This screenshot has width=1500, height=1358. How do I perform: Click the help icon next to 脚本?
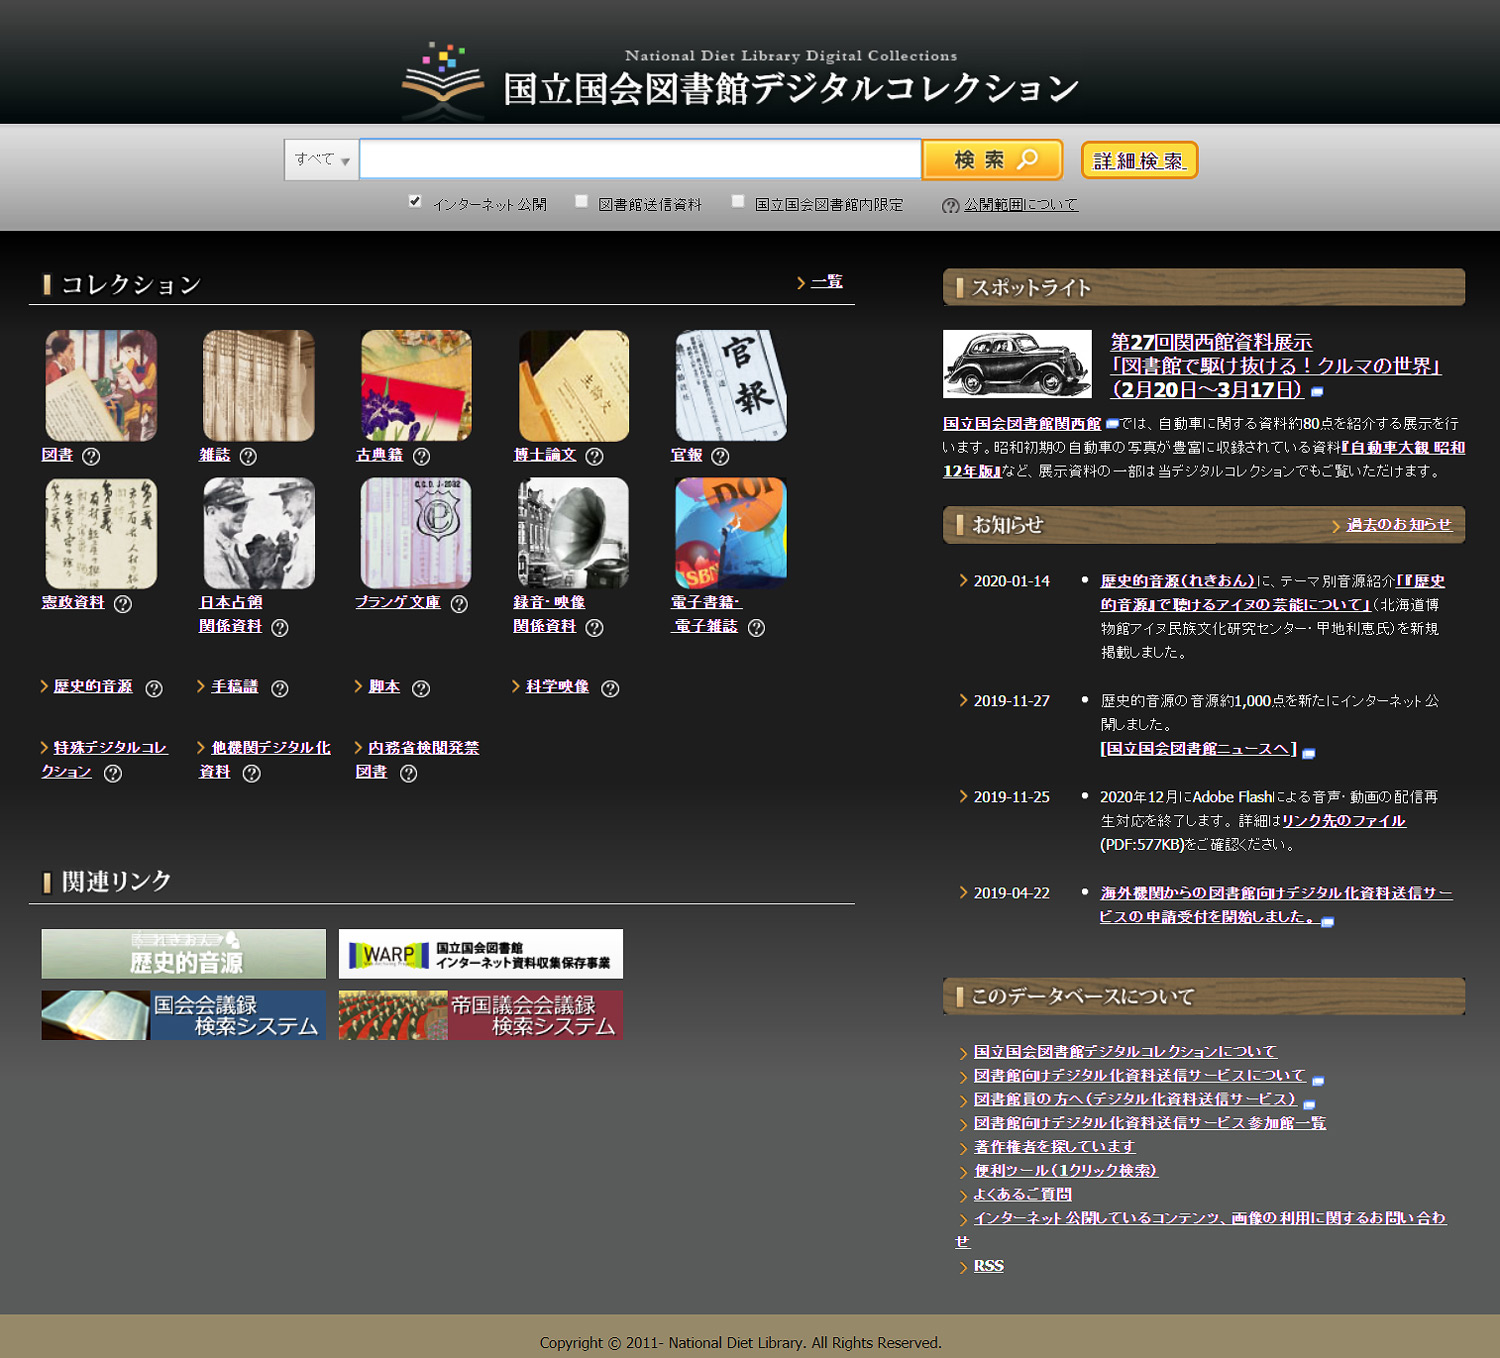tap(421, 688)
